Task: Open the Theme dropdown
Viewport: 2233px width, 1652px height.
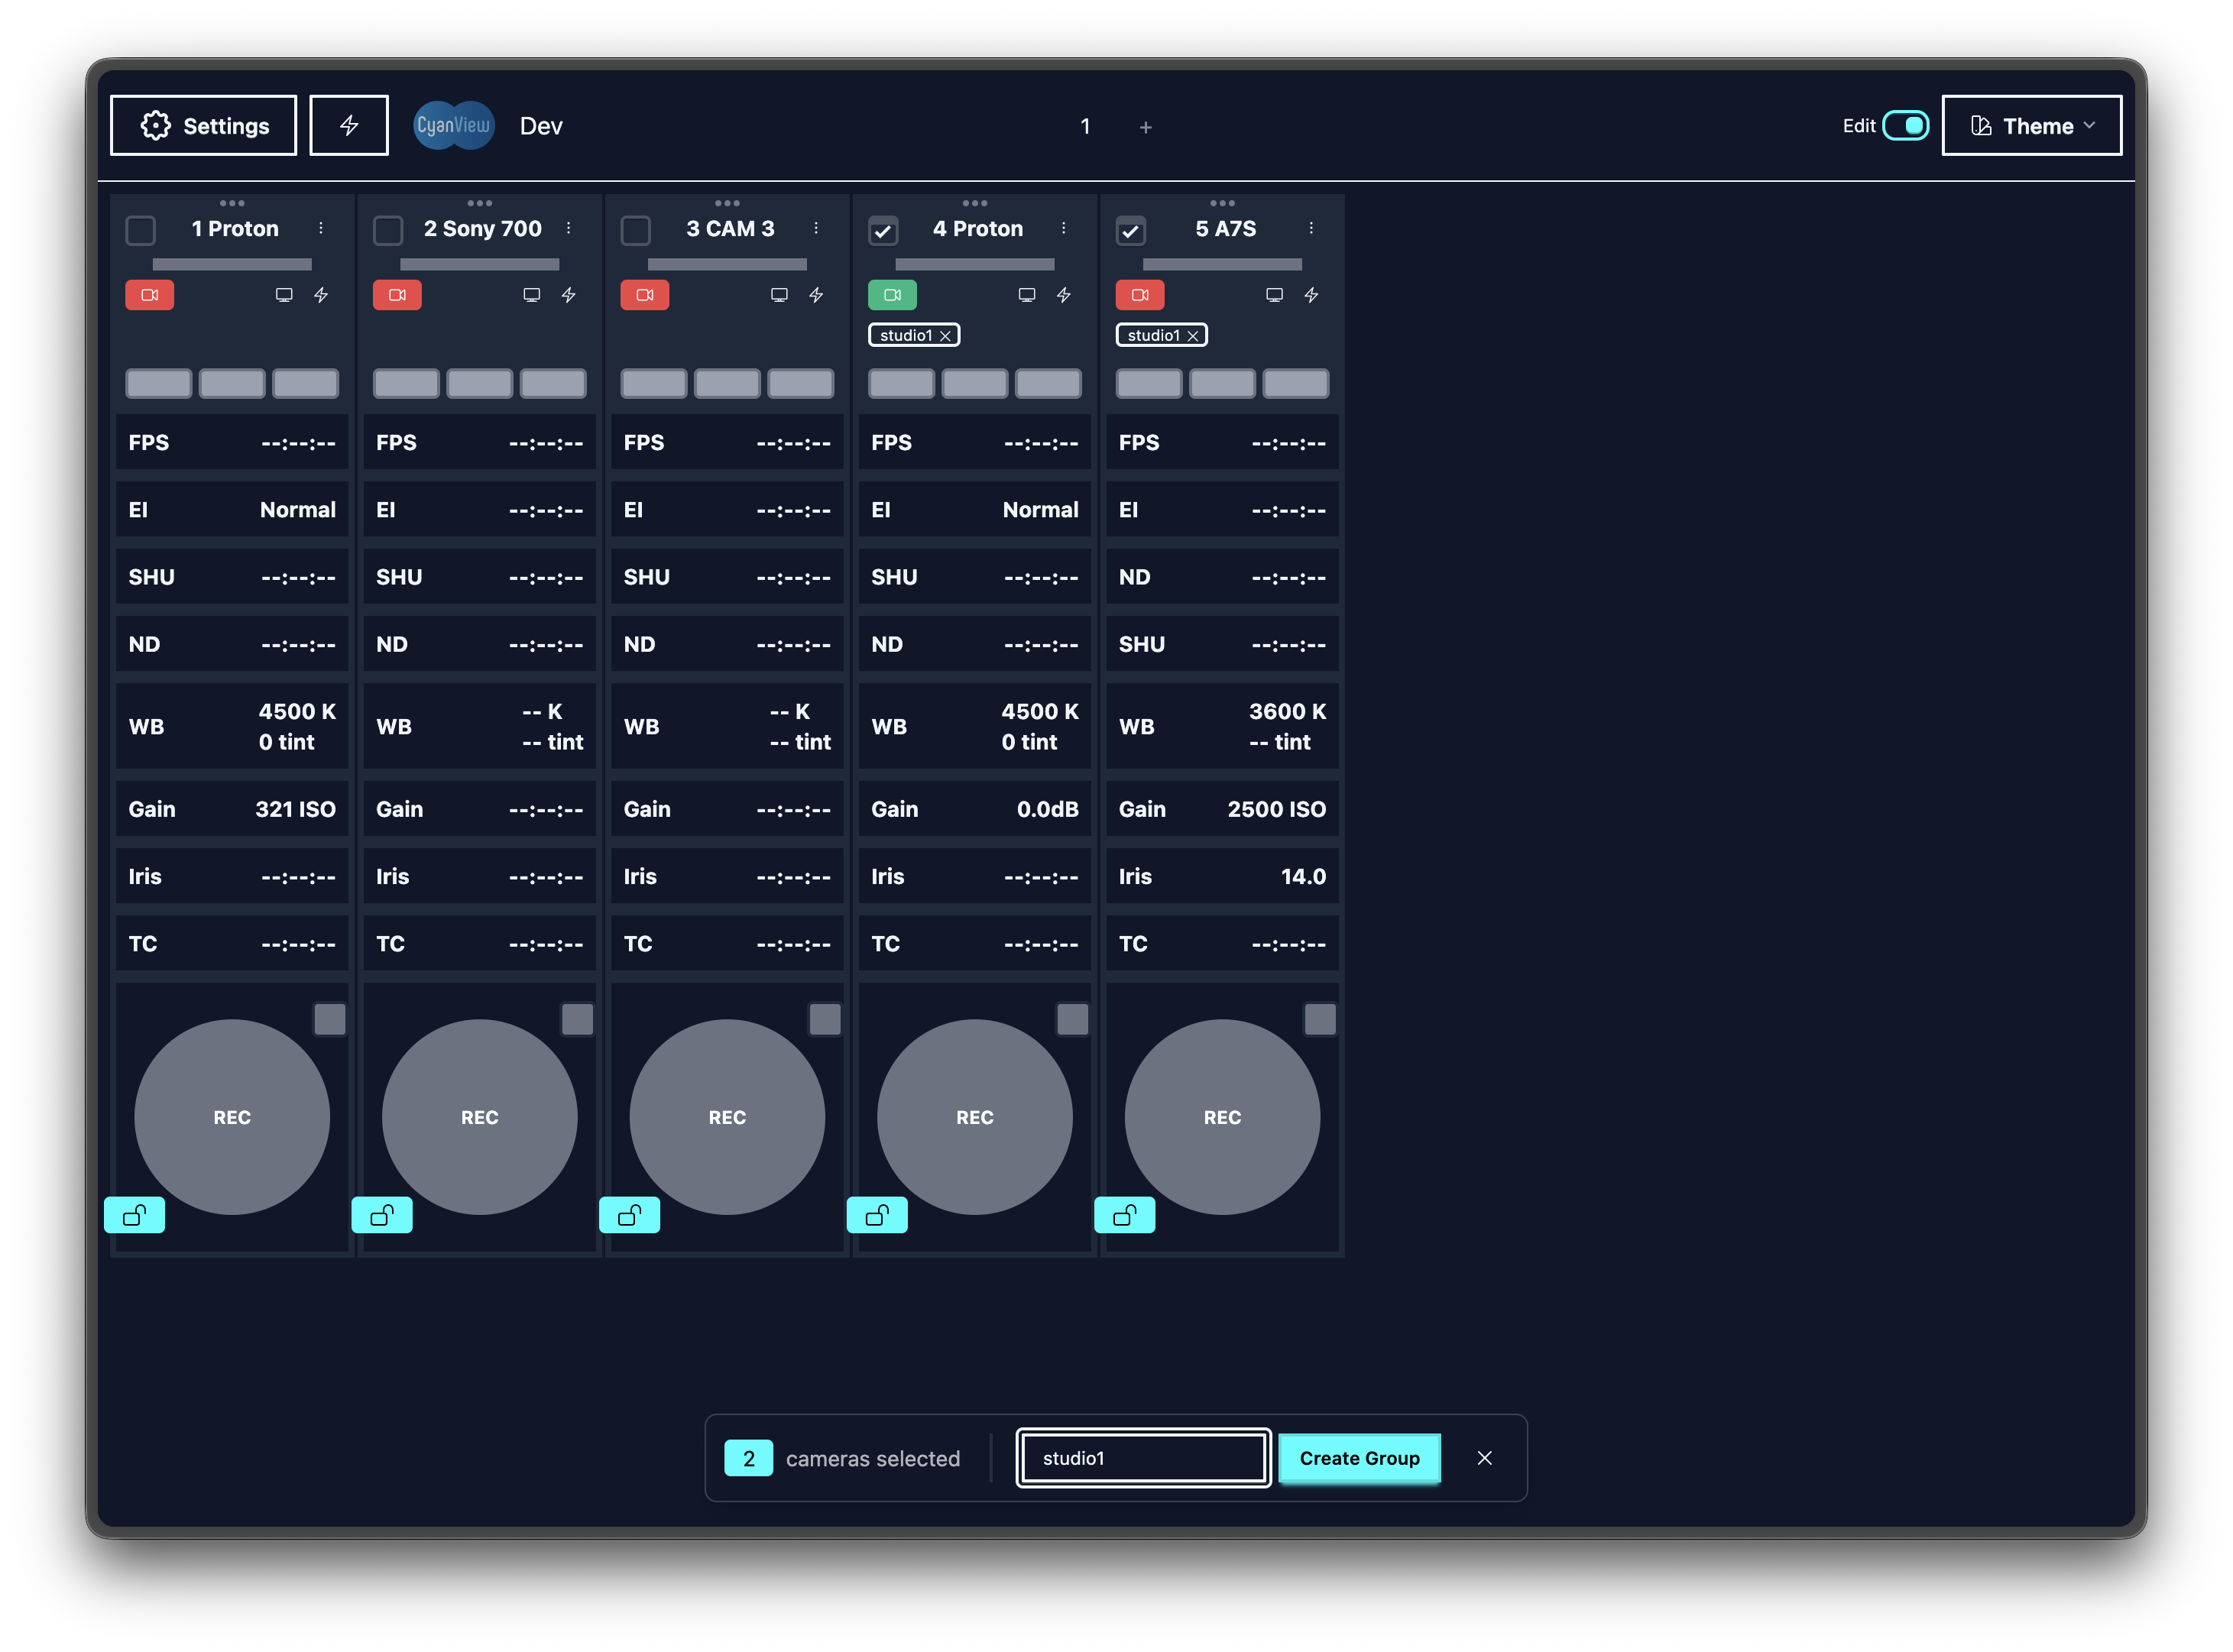Action: click(x=2031, y=126)
